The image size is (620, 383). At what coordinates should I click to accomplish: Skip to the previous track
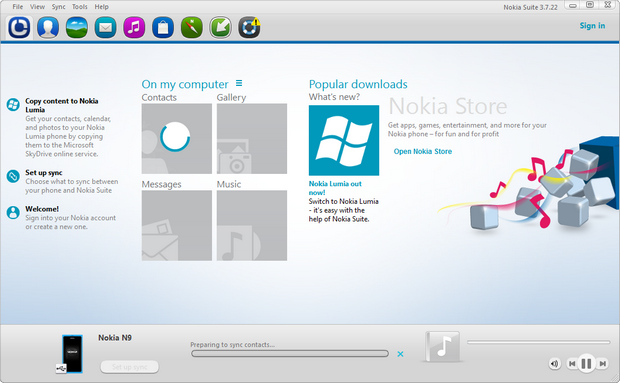[572, 363]
